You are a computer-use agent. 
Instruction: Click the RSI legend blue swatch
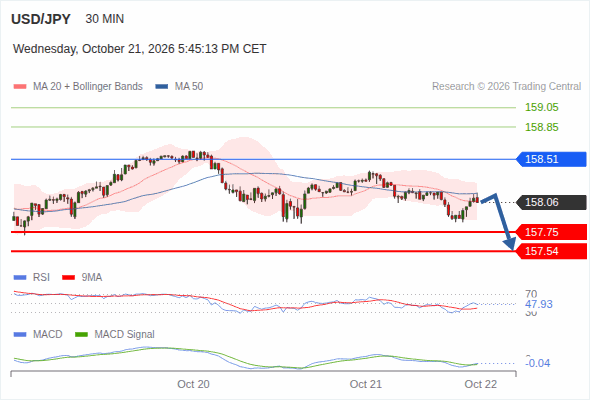point(20,278)
